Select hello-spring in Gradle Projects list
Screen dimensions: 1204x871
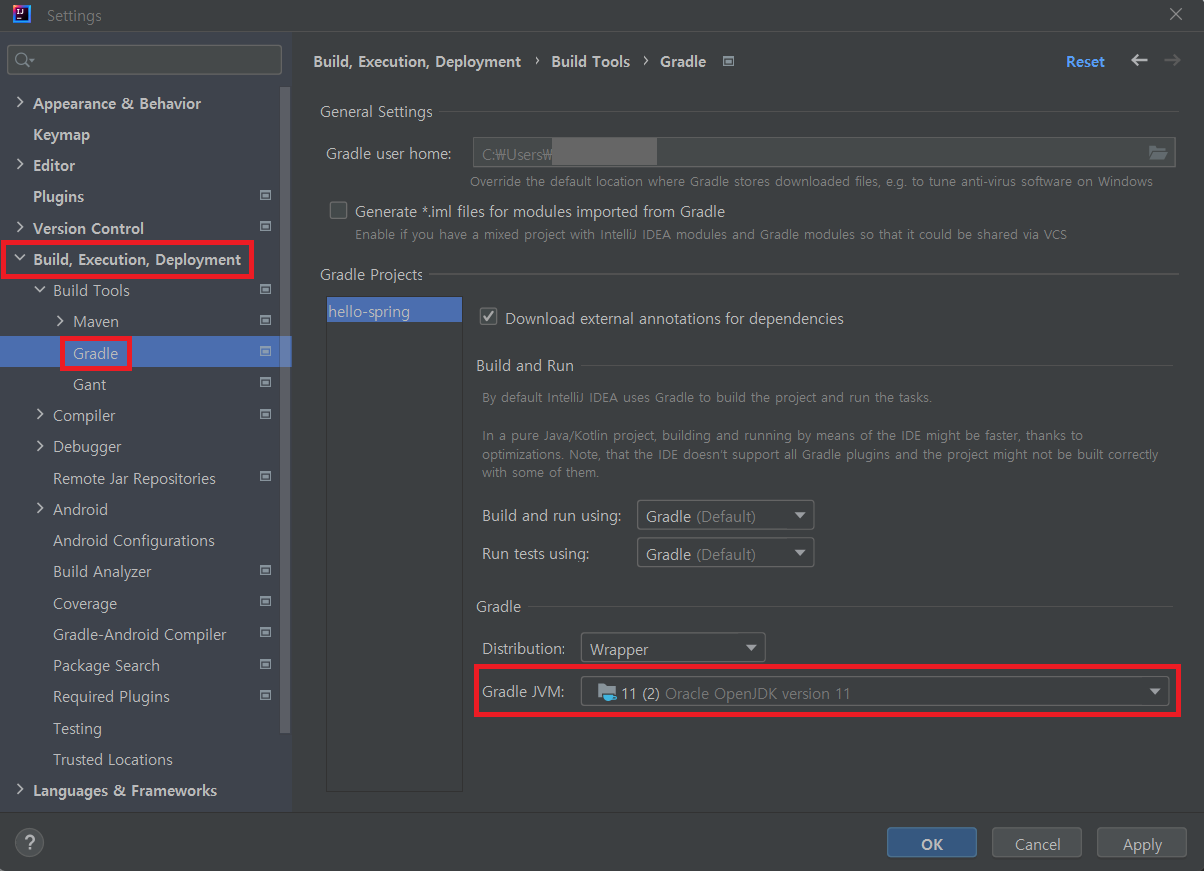394,311
